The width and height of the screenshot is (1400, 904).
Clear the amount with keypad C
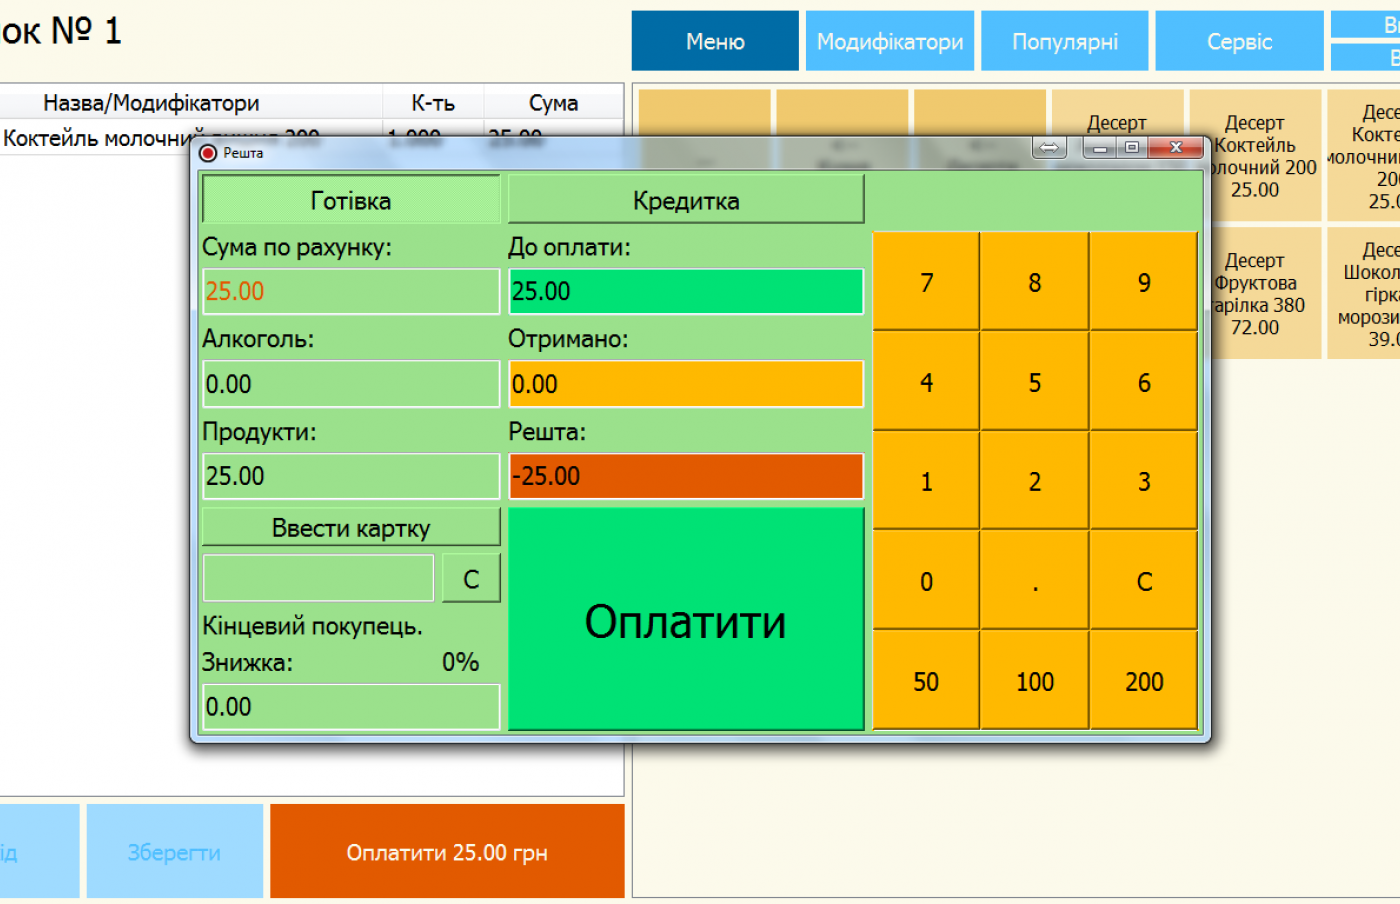(x=1143, y=581)
